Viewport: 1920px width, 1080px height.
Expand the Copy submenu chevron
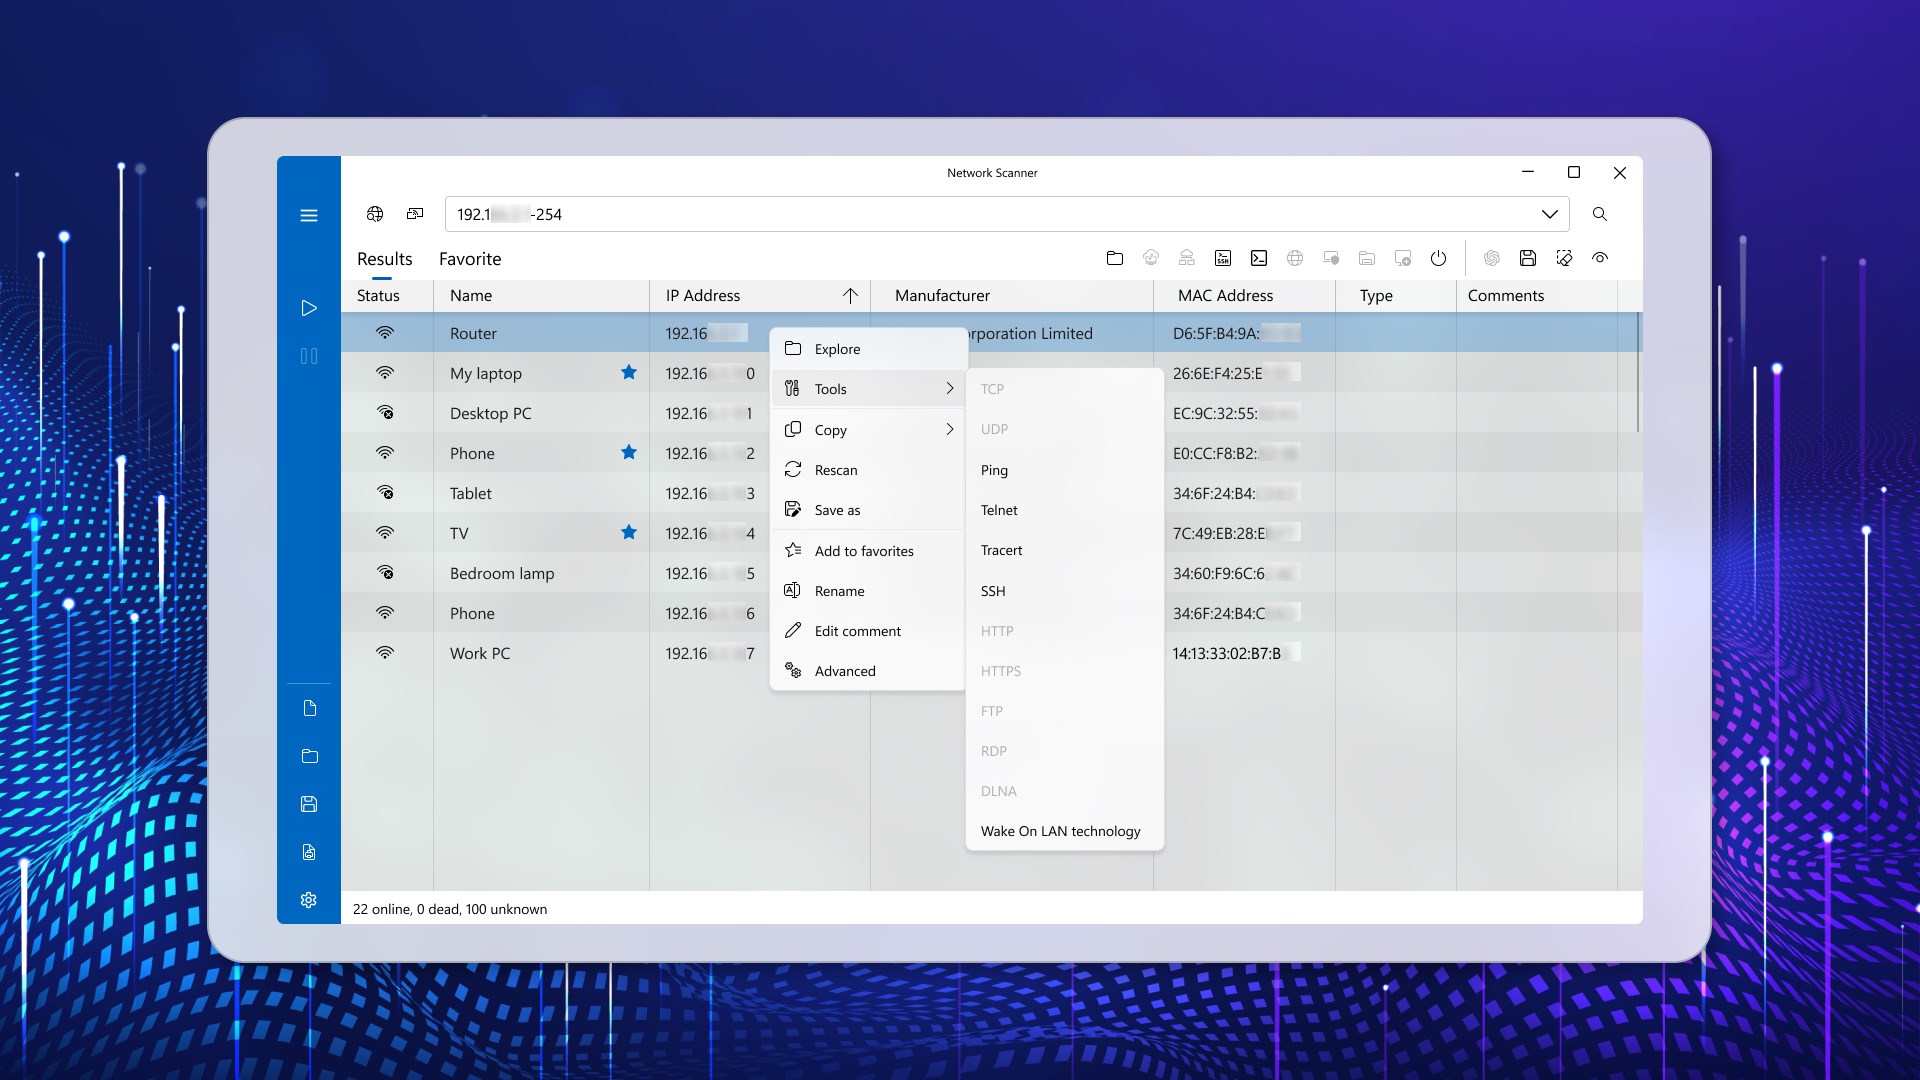[x=950, y=429]
